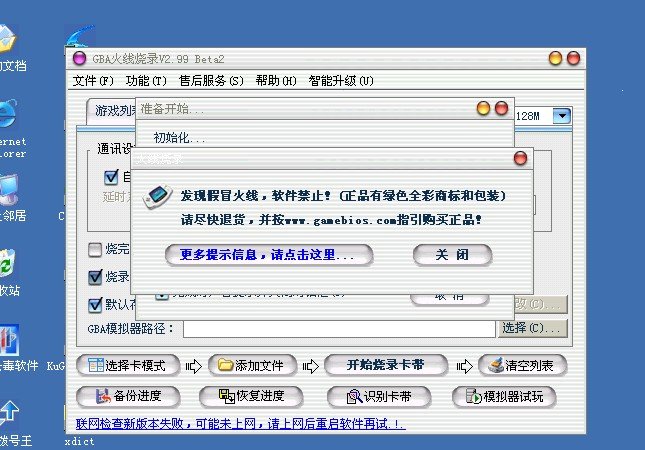Click the 模拟器试玩 button
Viewport: 645px width, 450px height.
(504, 397)
